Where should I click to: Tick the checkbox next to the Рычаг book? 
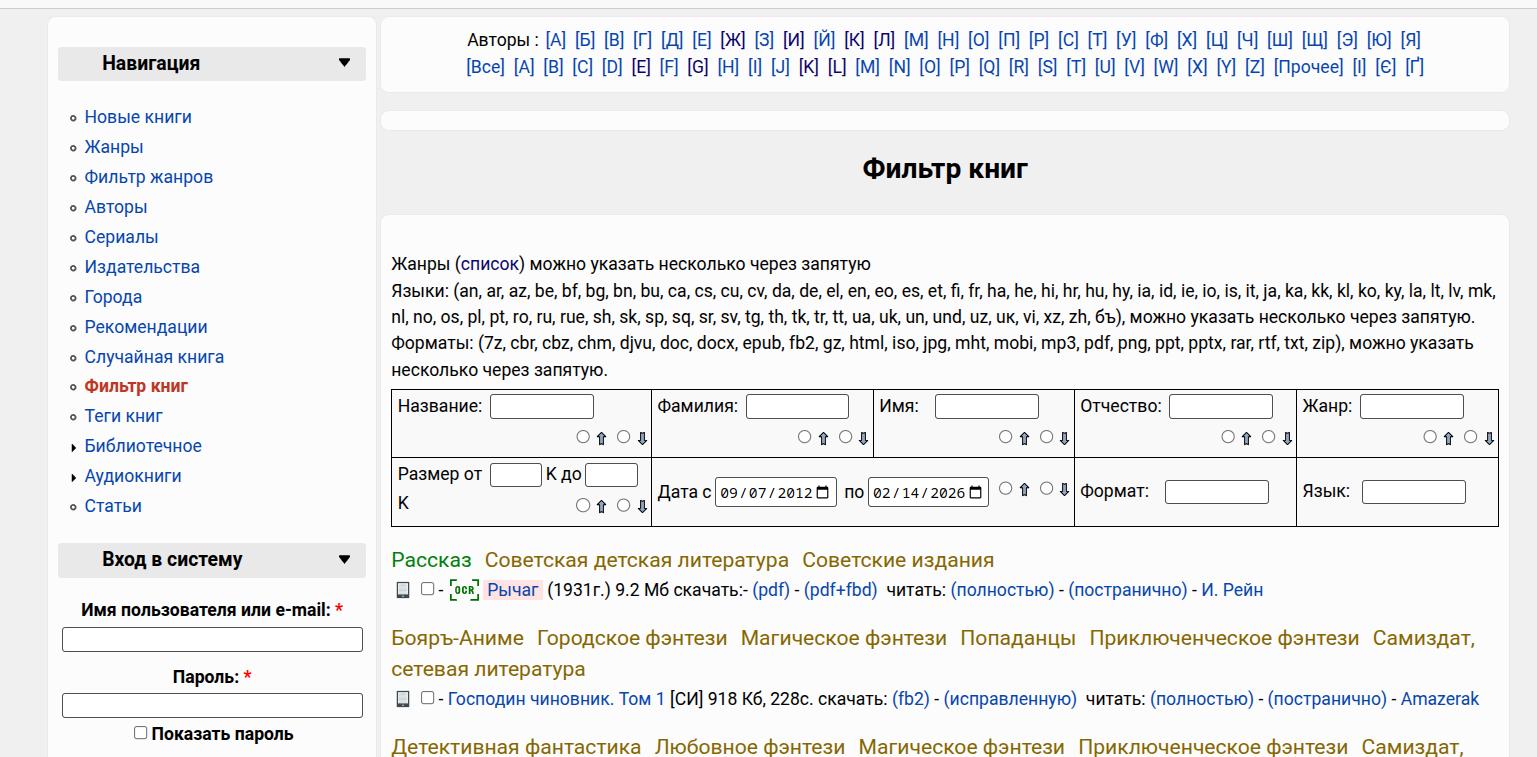(x=428, y=589)
